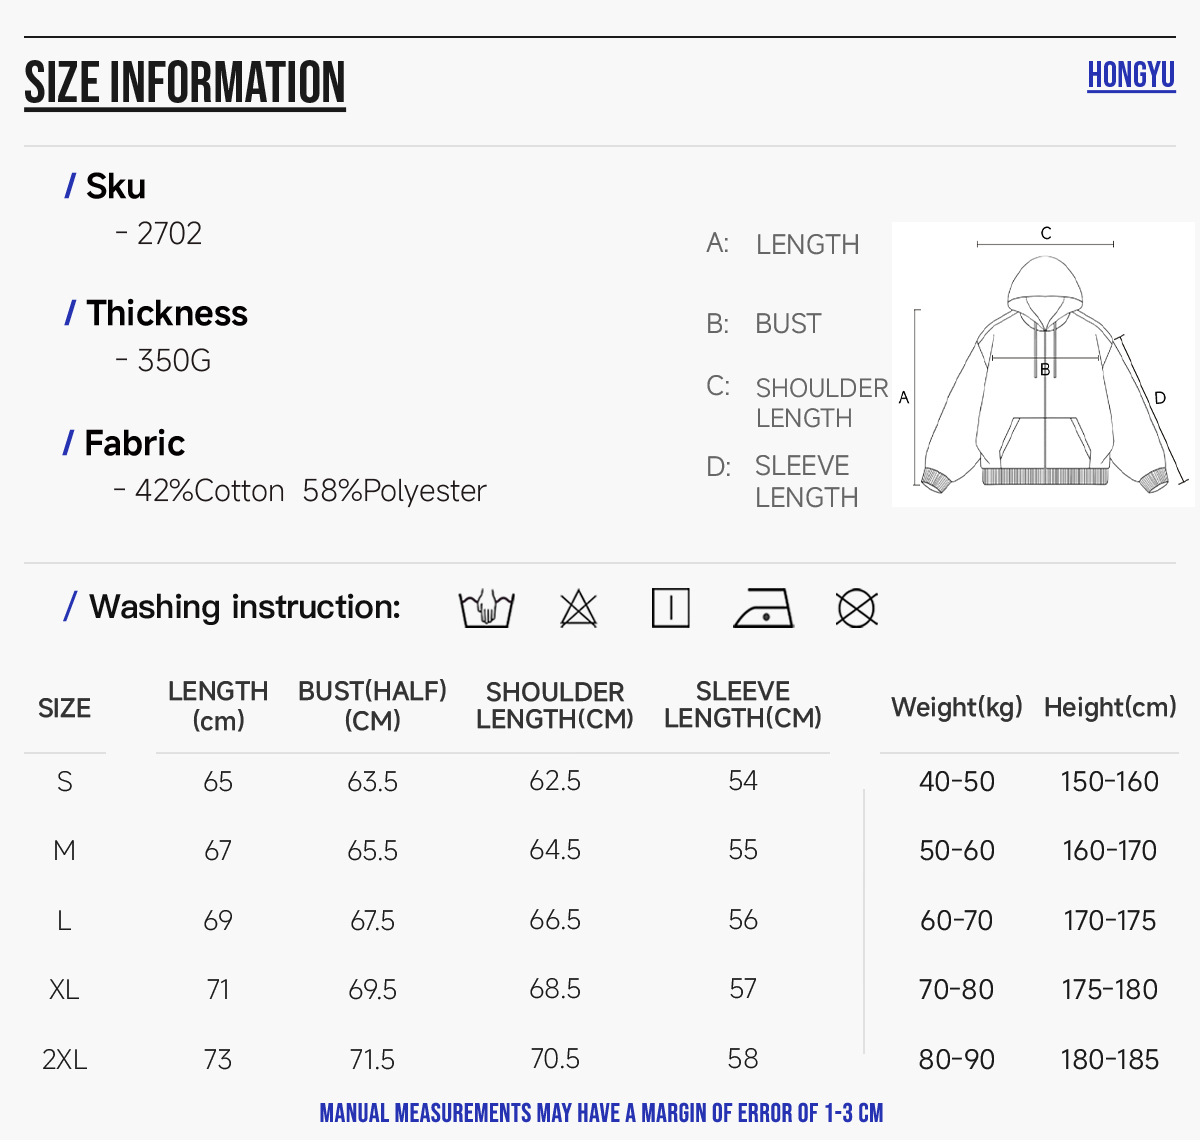Click the C: SHOULDER LENGTH legend entry
This screenshot has height=1140, width=1200.
click(x=797, y=402)
